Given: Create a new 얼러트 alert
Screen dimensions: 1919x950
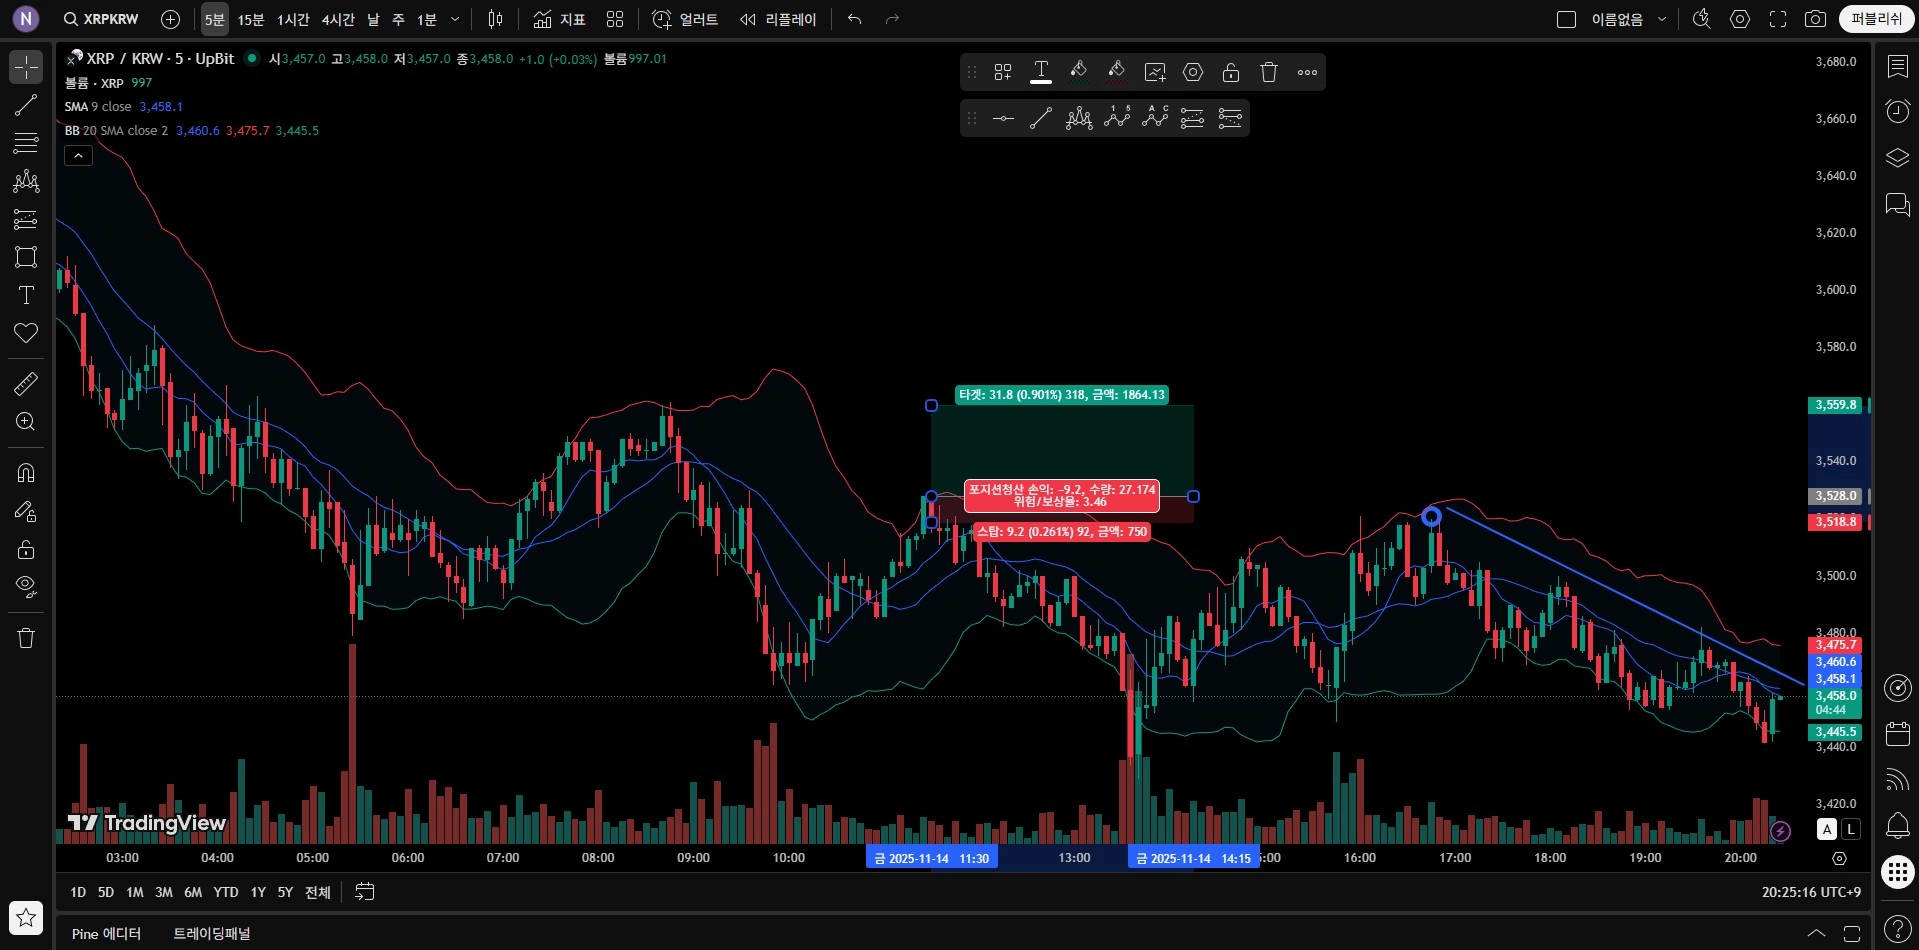Looking at the screenshot, I should (x=685, y=19).
